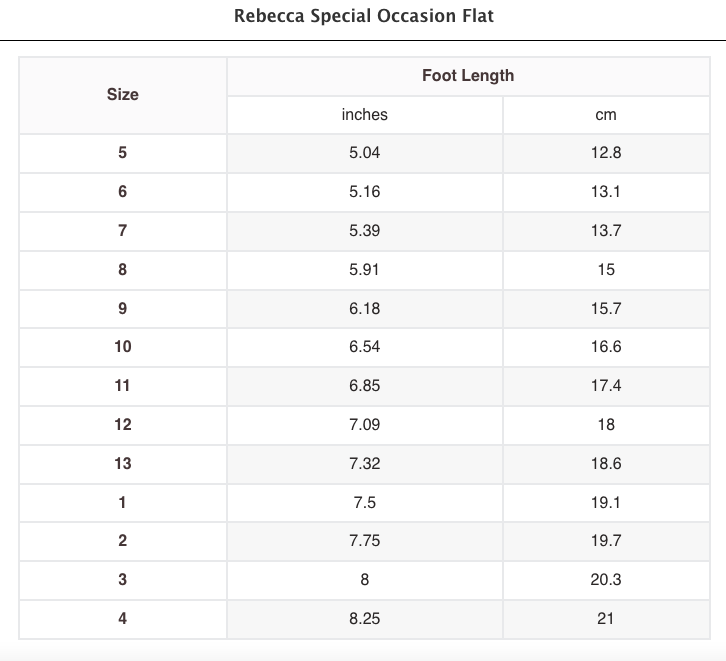Click the 18.6 cm value
Viewport: 726px width, 661px height.
pyautogui.click(x=605, y=464)
